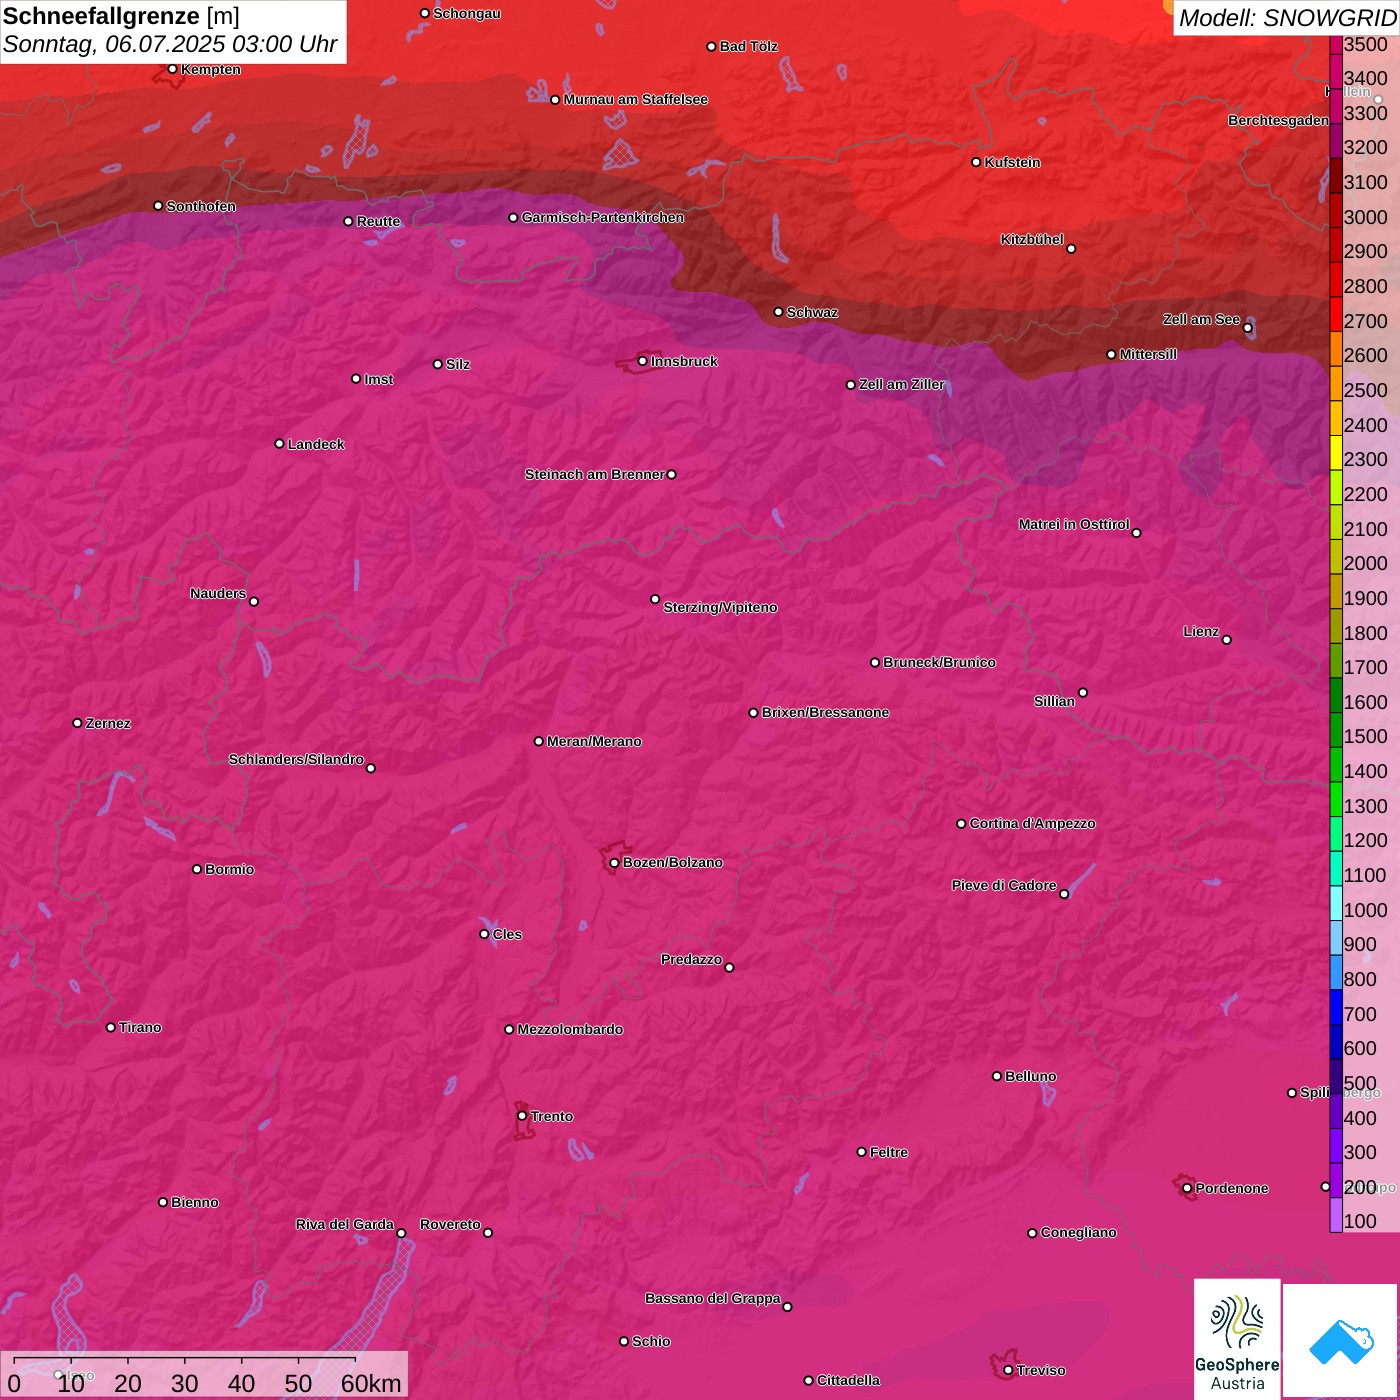Image resolution: width=1400 pixels, height=1400 pixels.
Task: Click the Cortina d'Ampezzo marker
Action: pyautogui.click(x=961, y=824)
